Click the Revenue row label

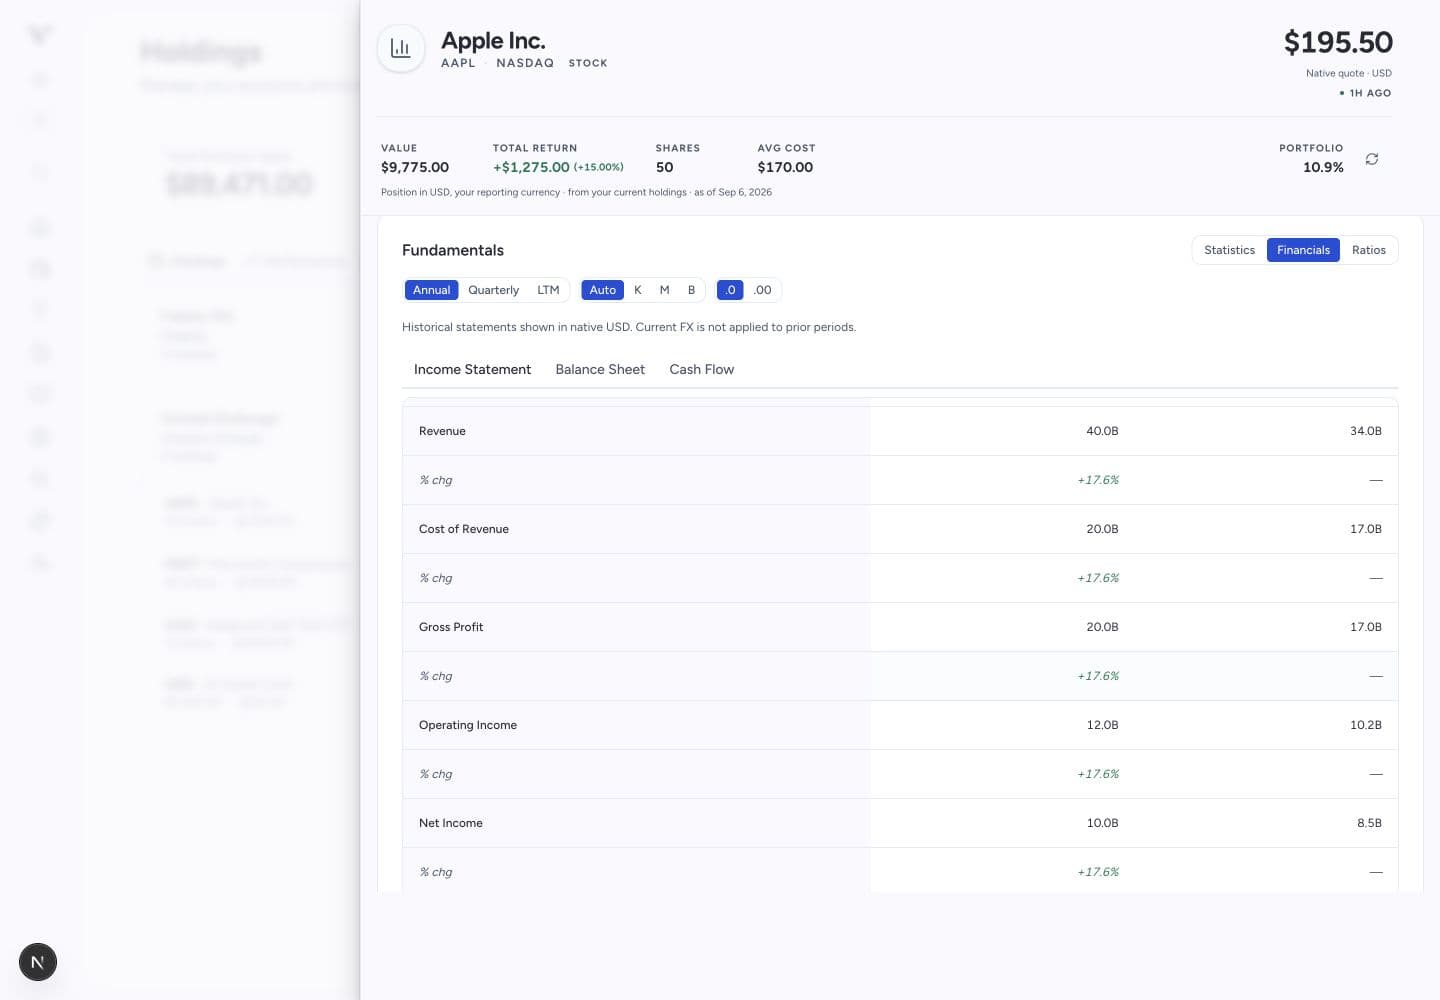tap(442, 431)
